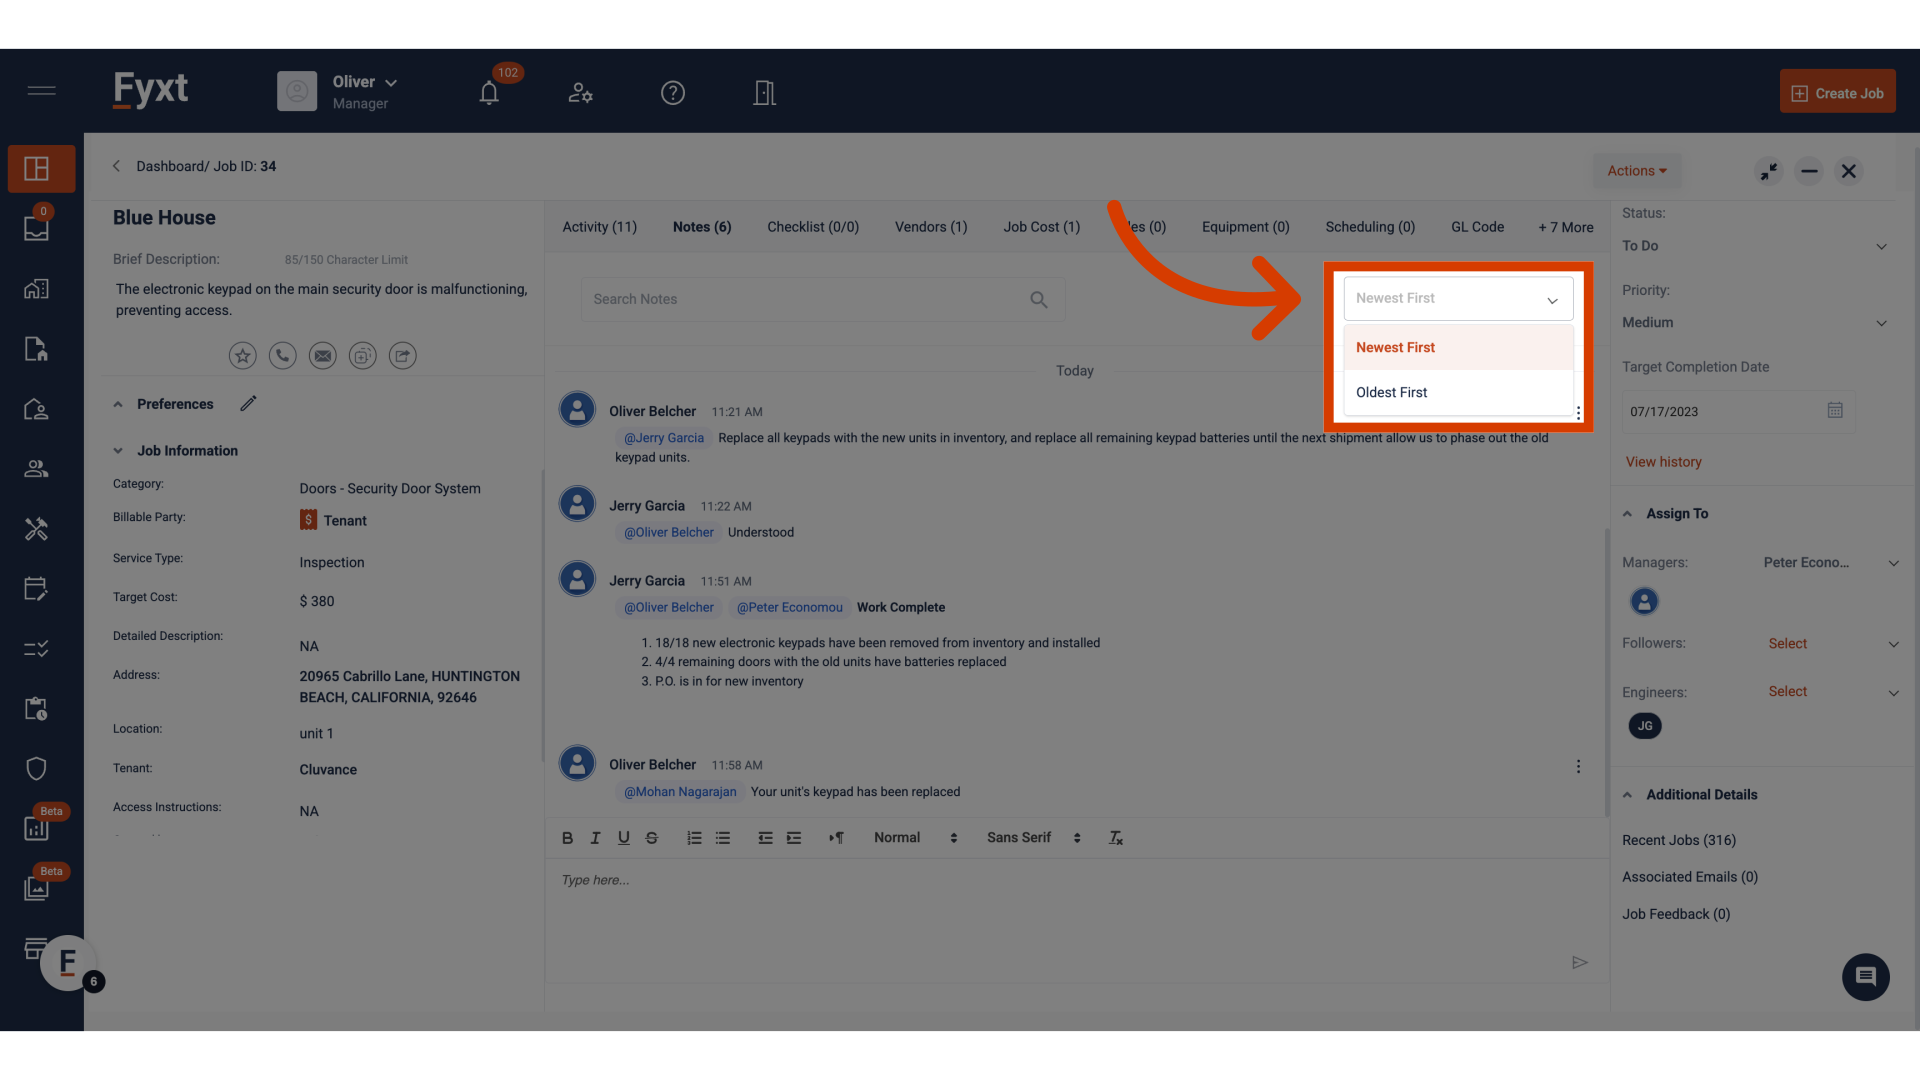Screen dimensions: 1920x1080
Task: Click the notifications bell icon
Action: (x=489, y=93)
